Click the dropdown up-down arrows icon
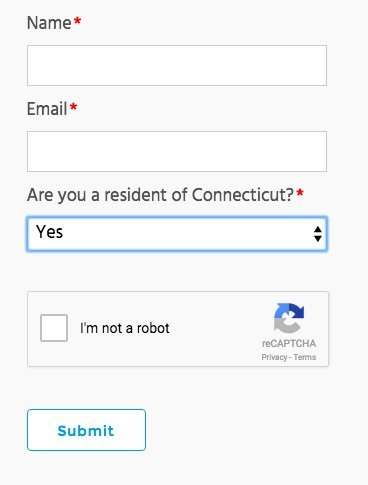 (318, 234)
